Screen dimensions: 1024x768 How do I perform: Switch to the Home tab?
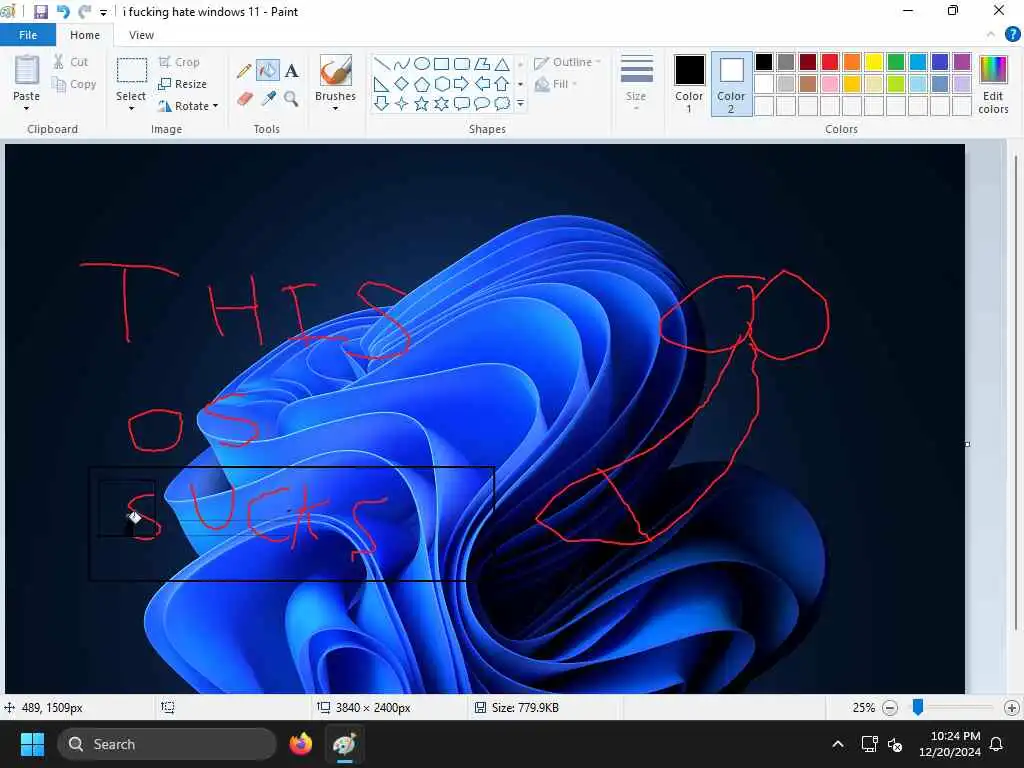tap(85, 35)
